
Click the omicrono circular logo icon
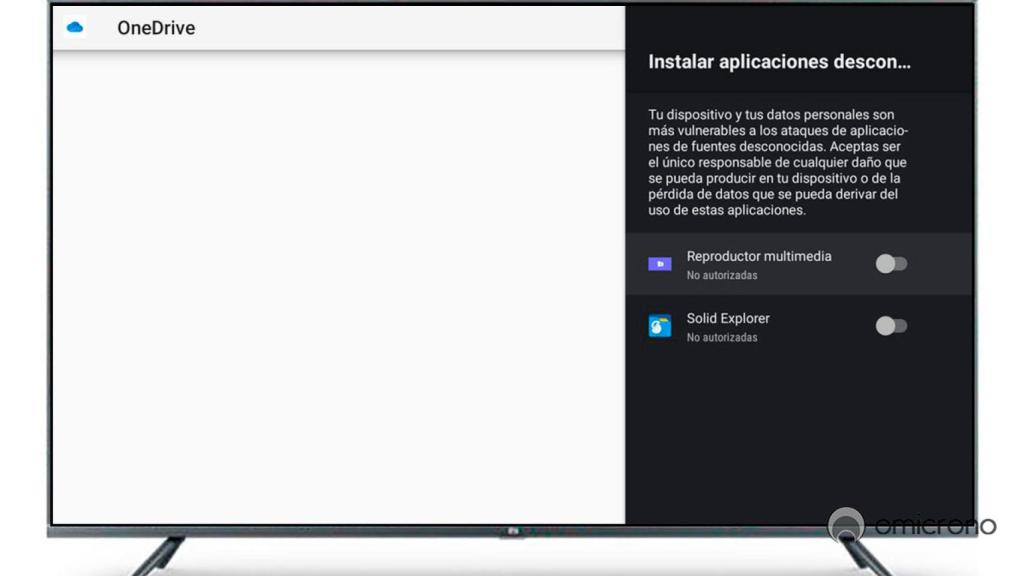pyautogui.click(x=846, y=525)
